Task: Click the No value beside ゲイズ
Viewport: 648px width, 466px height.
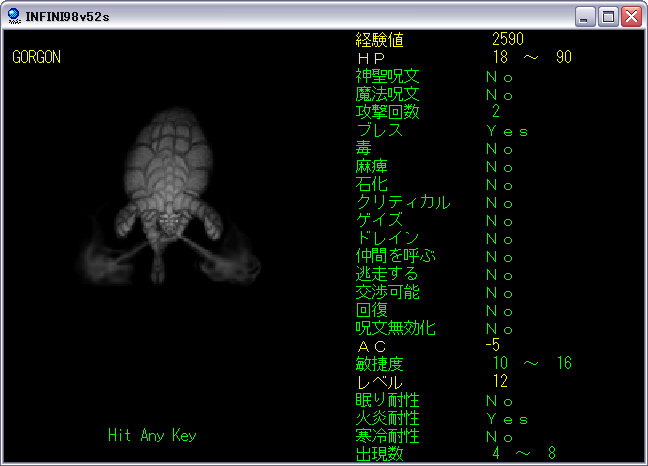Action: (499, 221)
